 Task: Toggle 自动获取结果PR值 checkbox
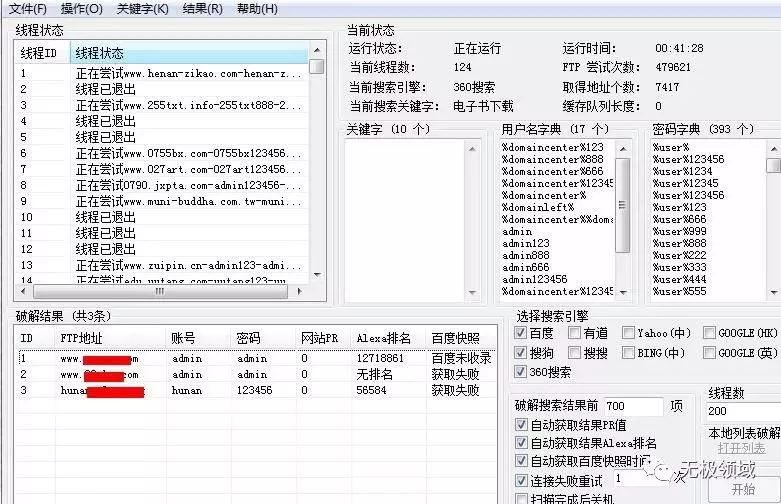521,425
